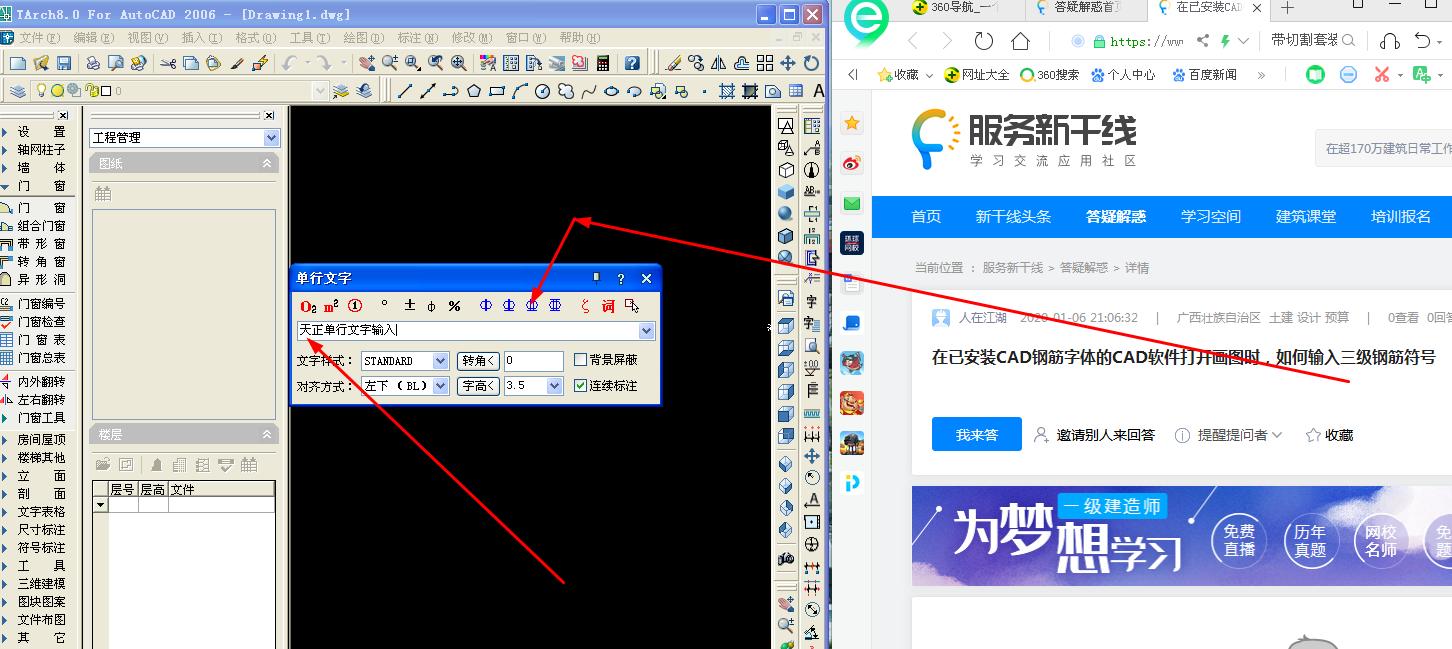Open the 格式(O) menu
1452x649 pixels.
coord(255,38)
